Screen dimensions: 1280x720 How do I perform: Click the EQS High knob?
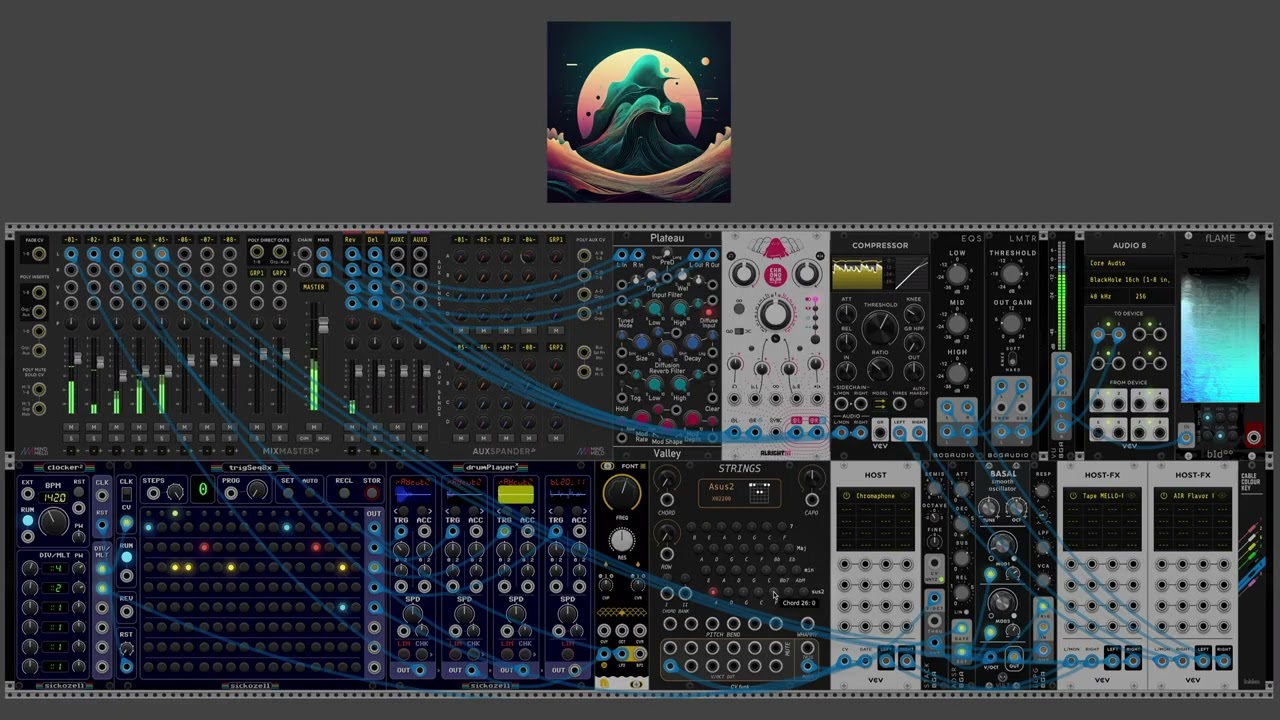coord(957,374)
